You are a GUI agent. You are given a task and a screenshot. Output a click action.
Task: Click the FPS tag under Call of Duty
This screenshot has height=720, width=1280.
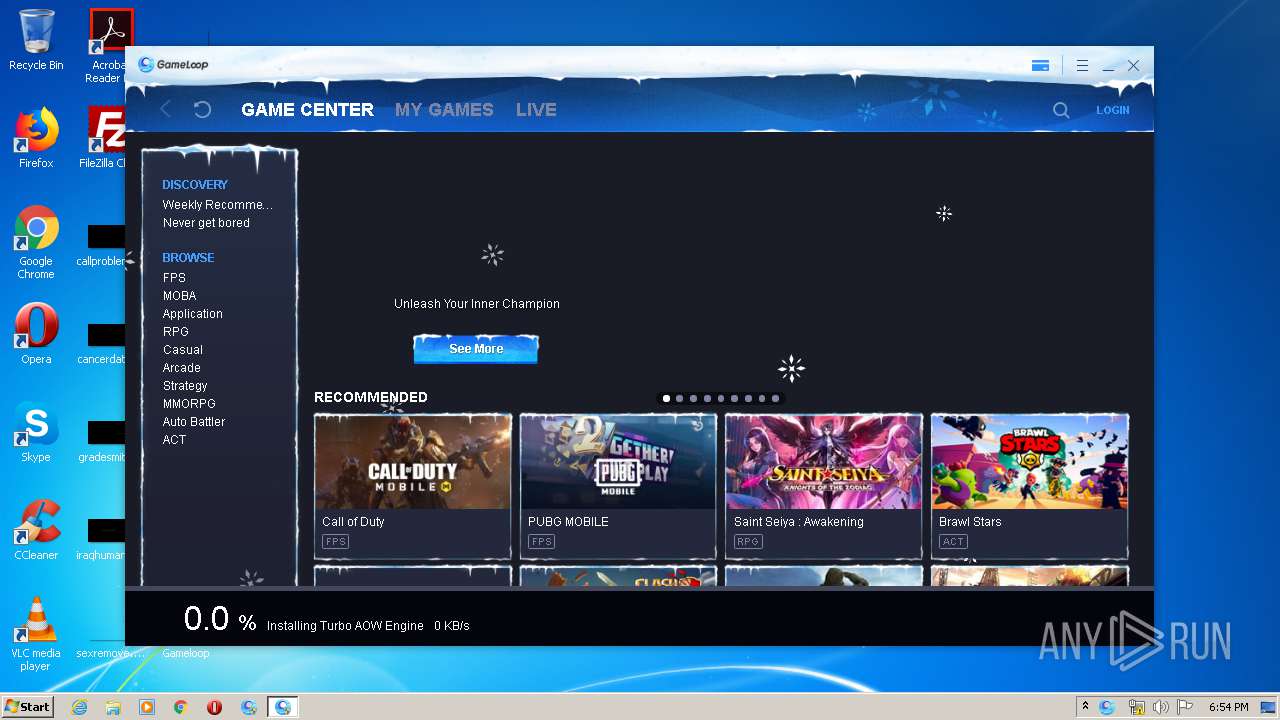335,542
